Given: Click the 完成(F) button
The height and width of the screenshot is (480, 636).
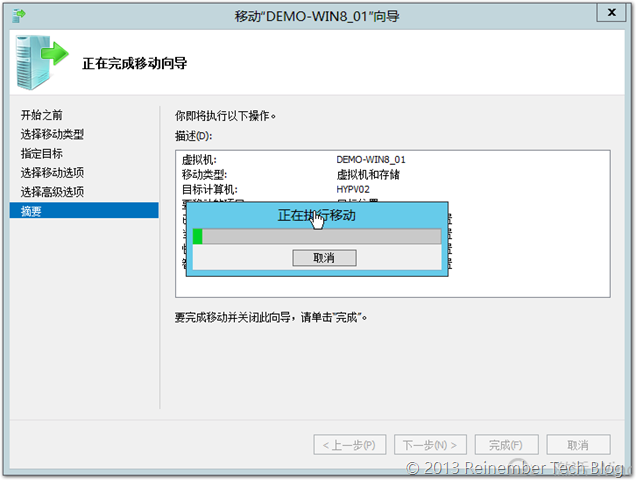Looking at the screenshot, I should [x=506, y=445].
